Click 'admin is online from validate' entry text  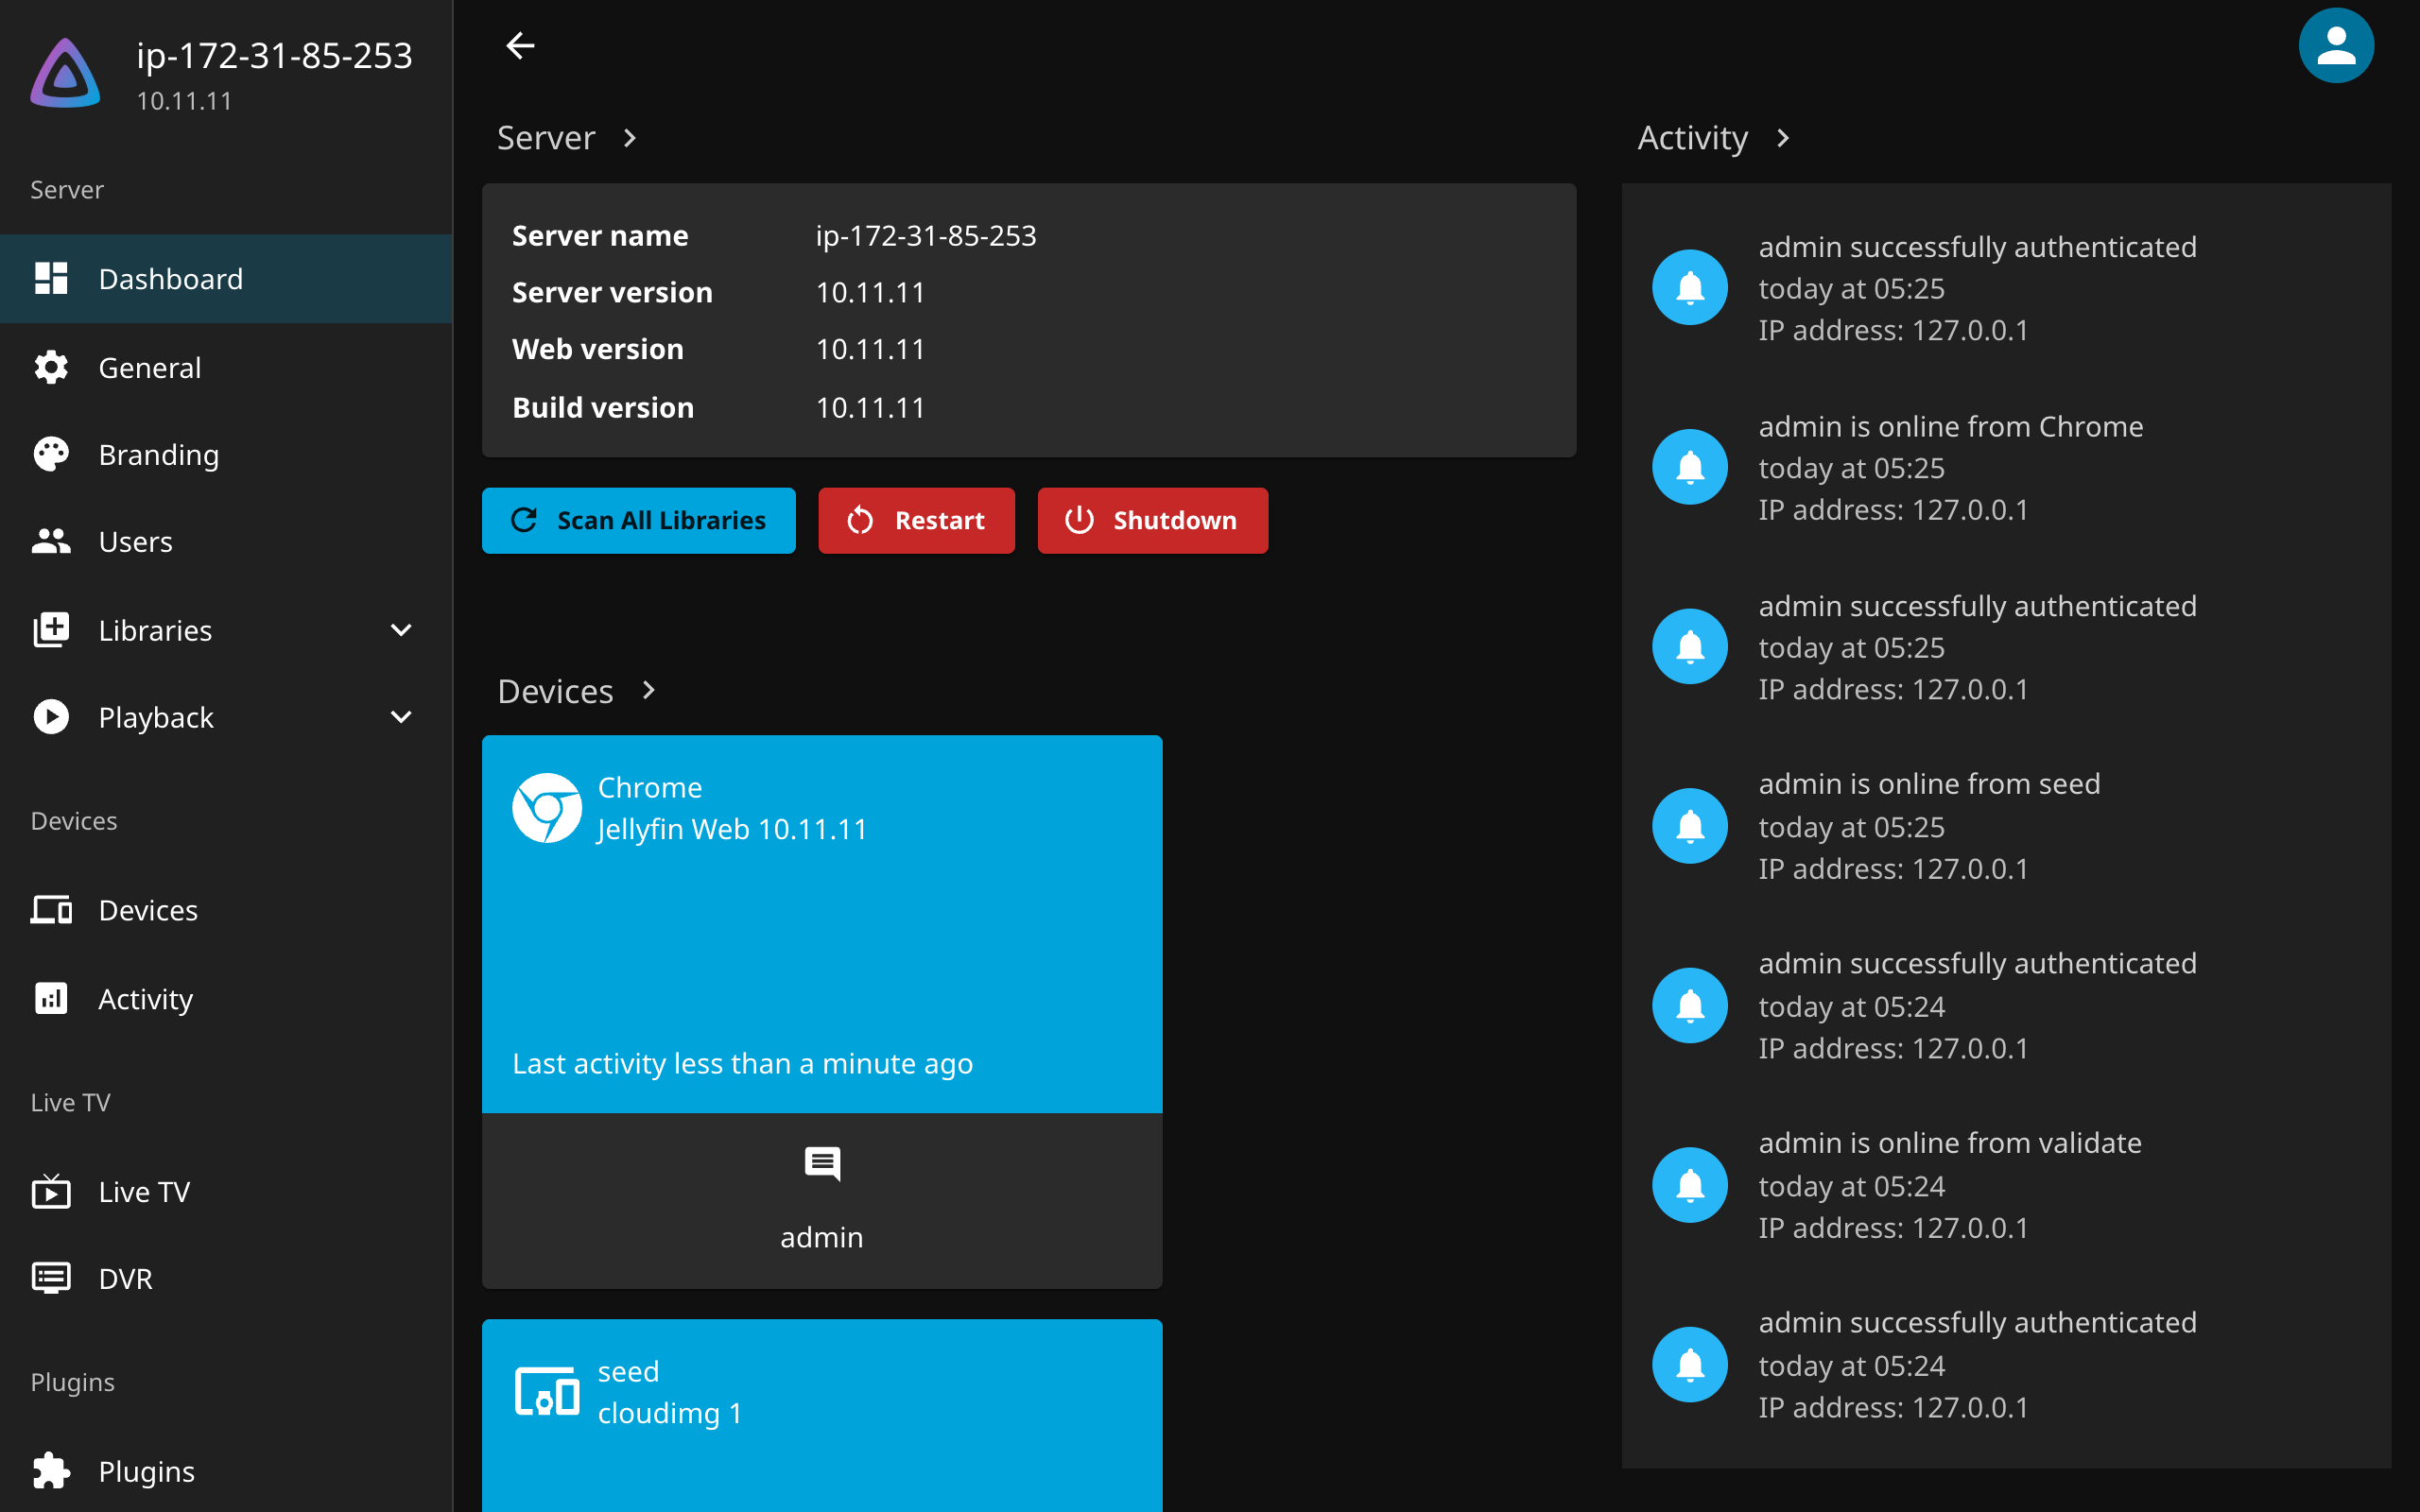coord(1950,1142)
